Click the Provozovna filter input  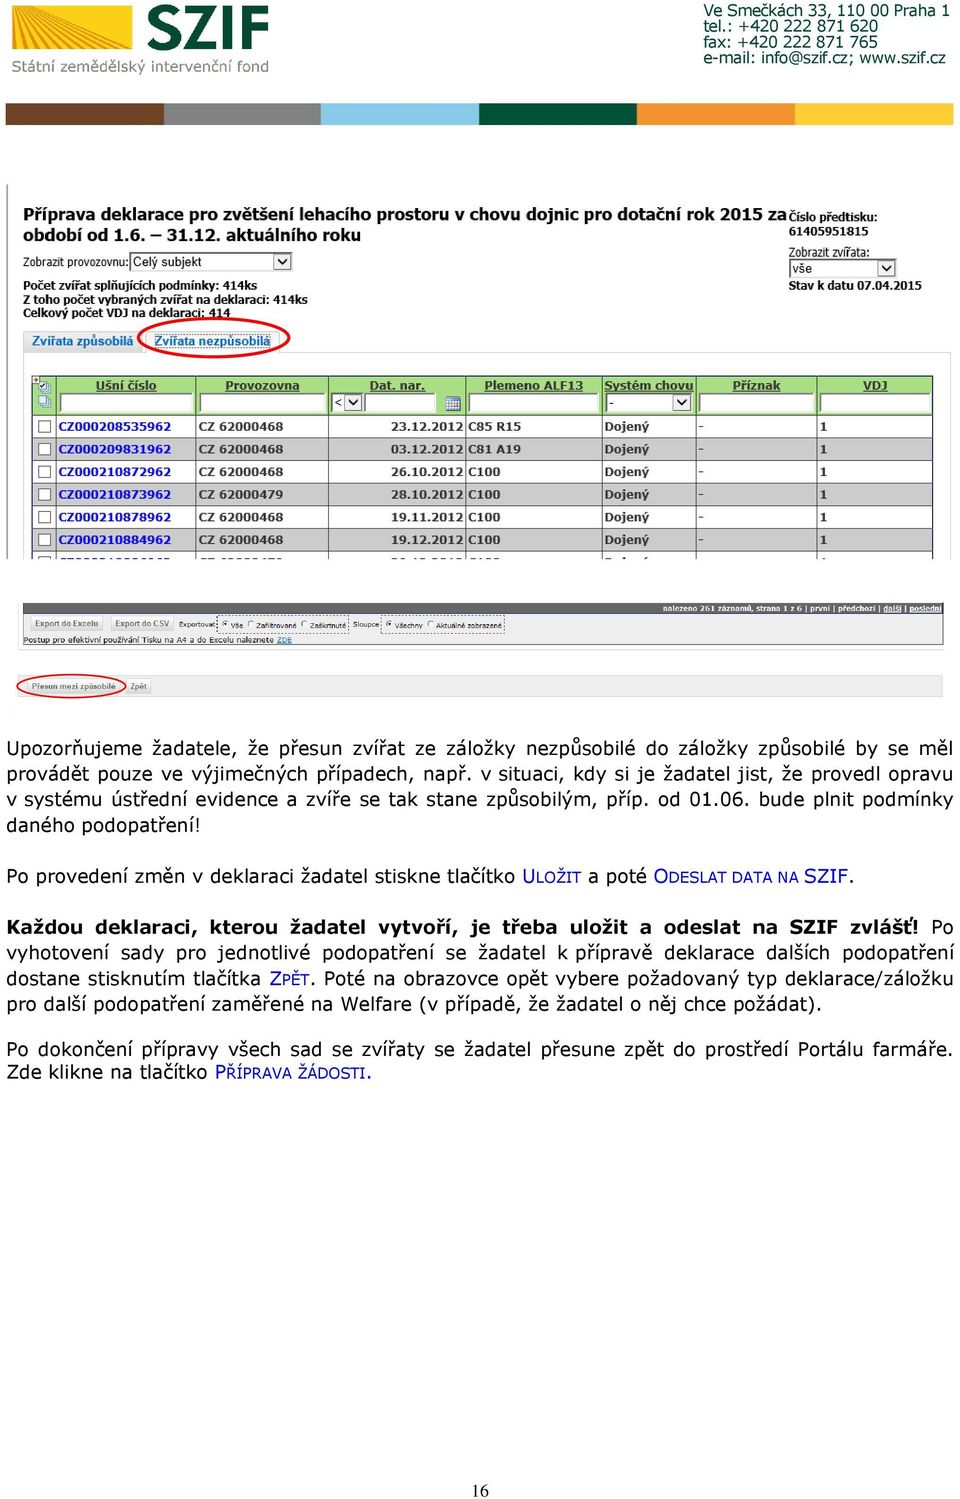click(262, 403)
